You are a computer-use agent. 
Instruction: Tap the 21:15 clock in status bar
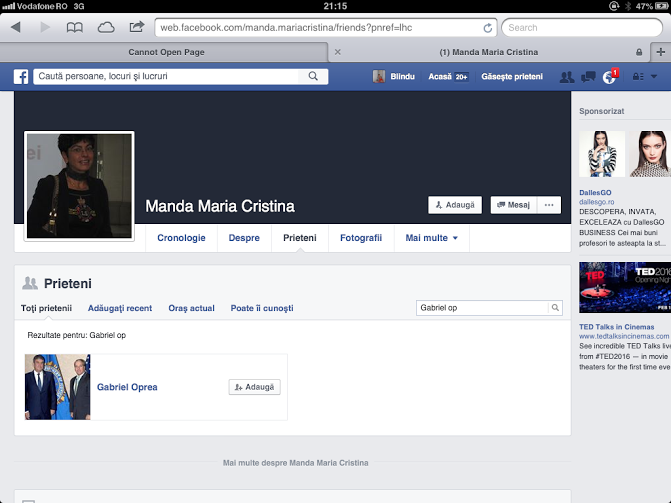335,6
